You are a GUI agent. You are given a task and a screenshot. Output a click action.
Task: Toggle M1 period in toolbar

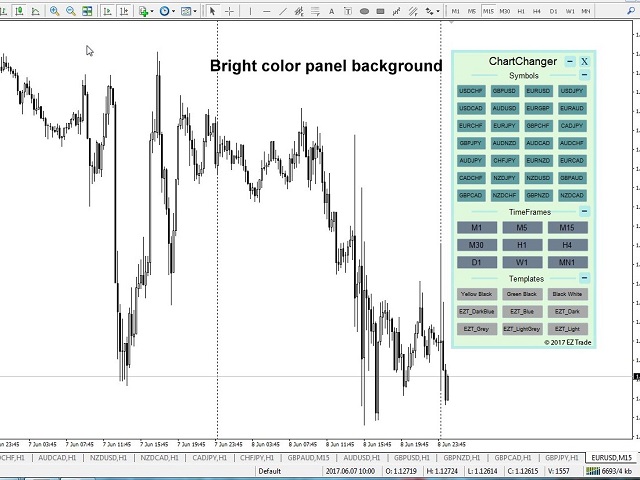point(456,11)
